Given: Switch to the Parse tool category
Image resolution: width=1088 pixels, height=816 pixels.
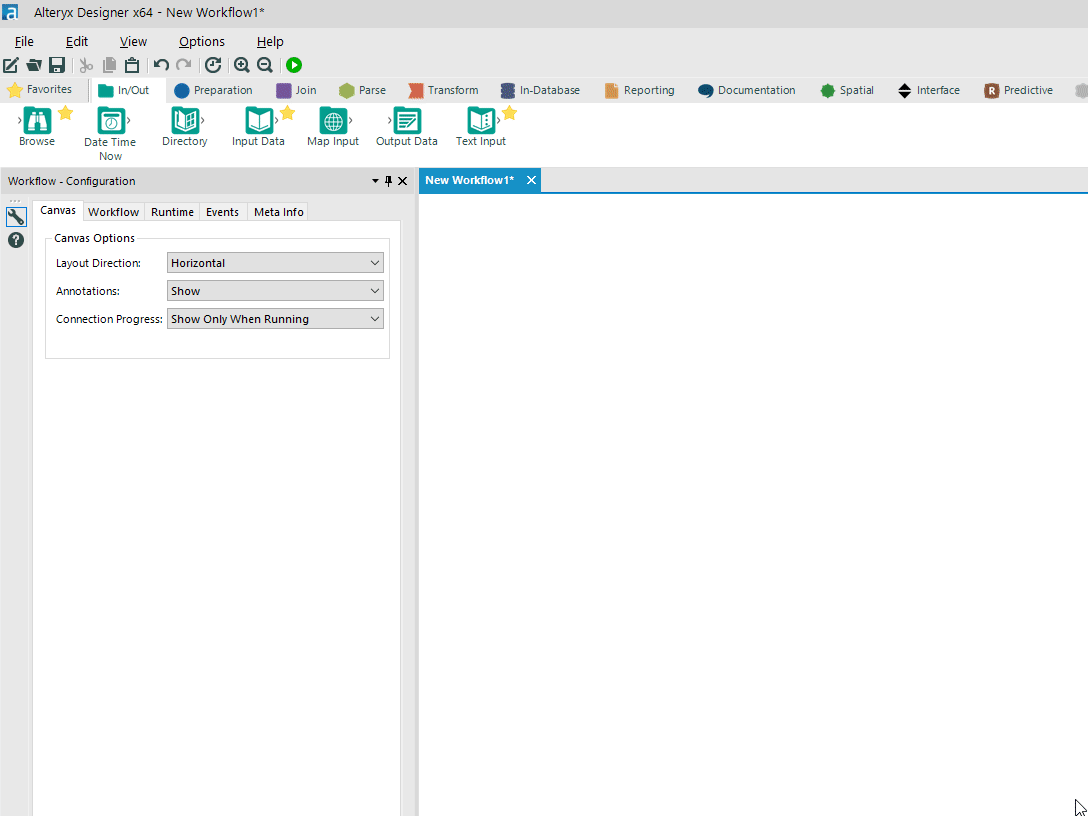Looking at the screenshot, I should 362,90.
